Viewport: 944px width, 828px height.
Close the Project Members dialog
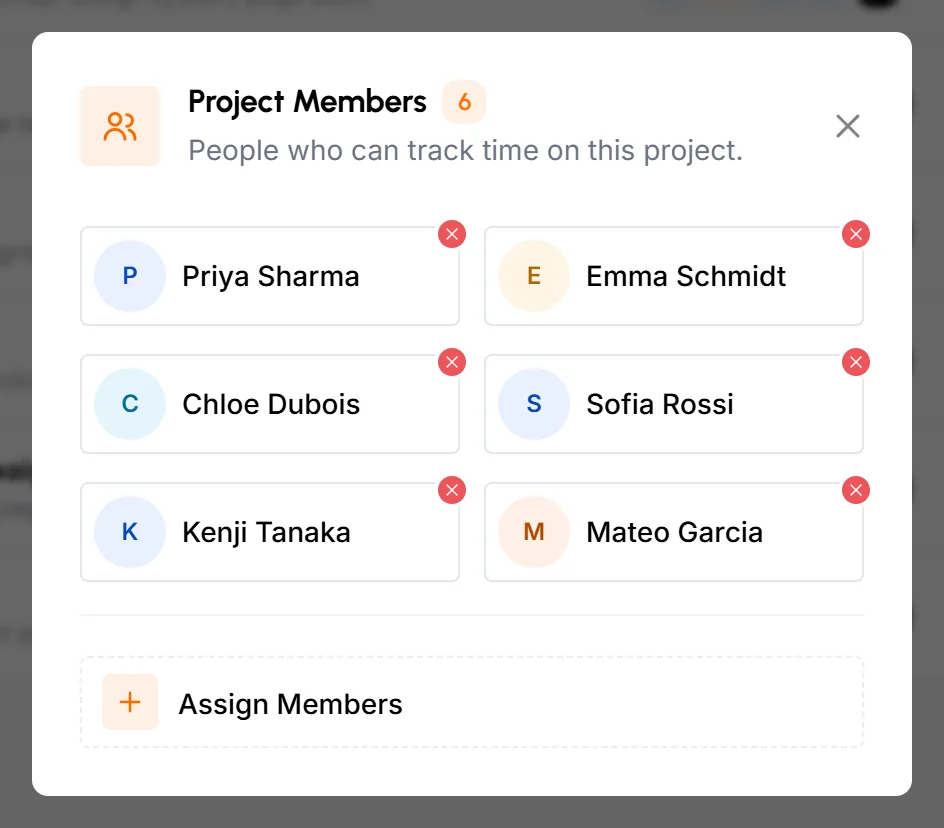pos(848,126)
